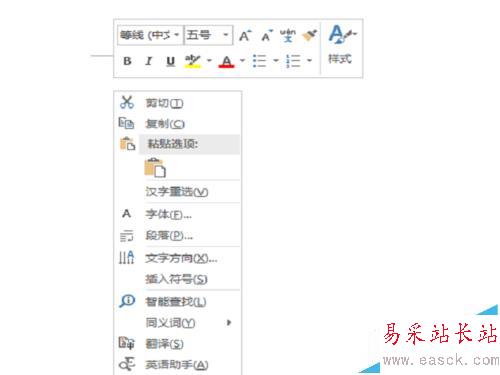Select 智能查找(L) smart lookup
500x375 pixels.
(177, 302)
